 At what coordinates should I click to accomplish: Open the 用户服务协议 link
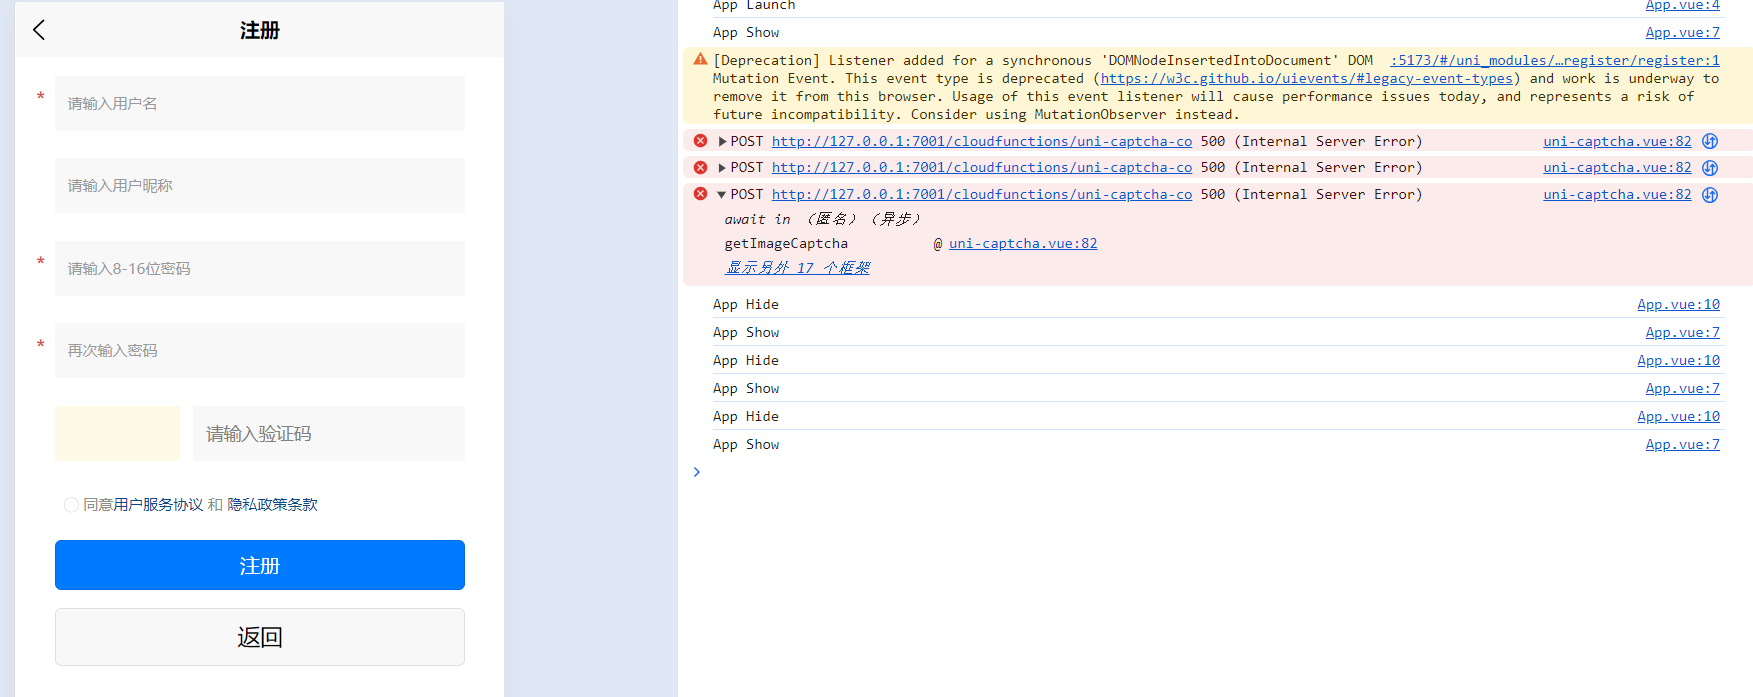point(158,505)
